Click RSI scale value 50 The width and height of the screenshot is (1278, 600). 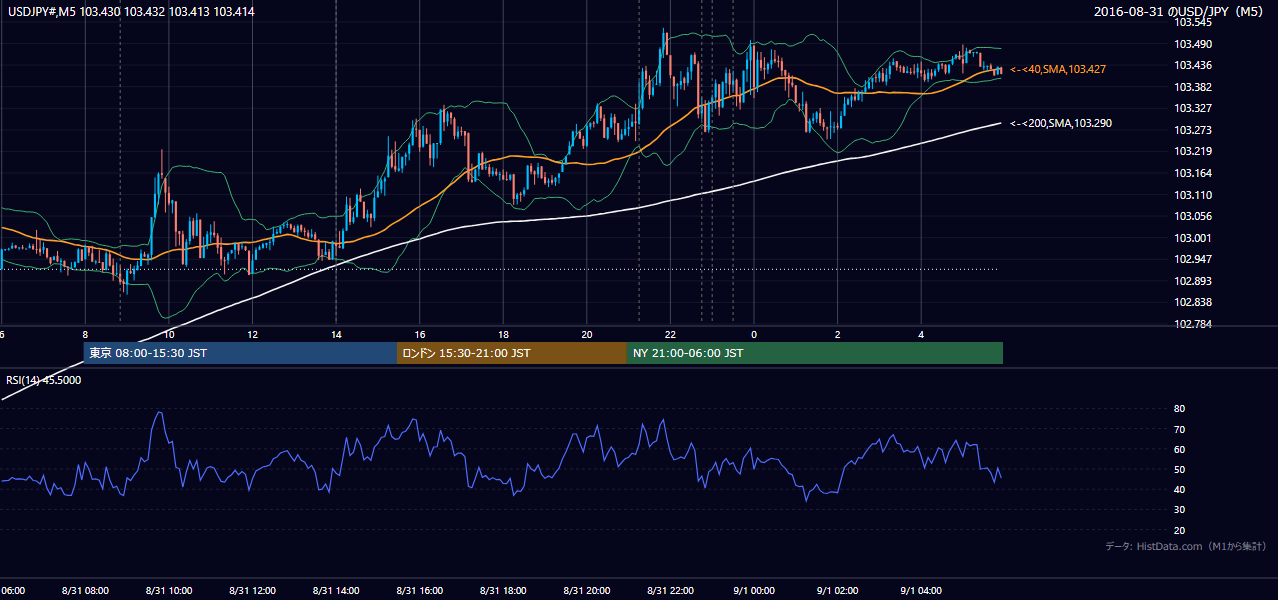click(x=1179, y=469)
